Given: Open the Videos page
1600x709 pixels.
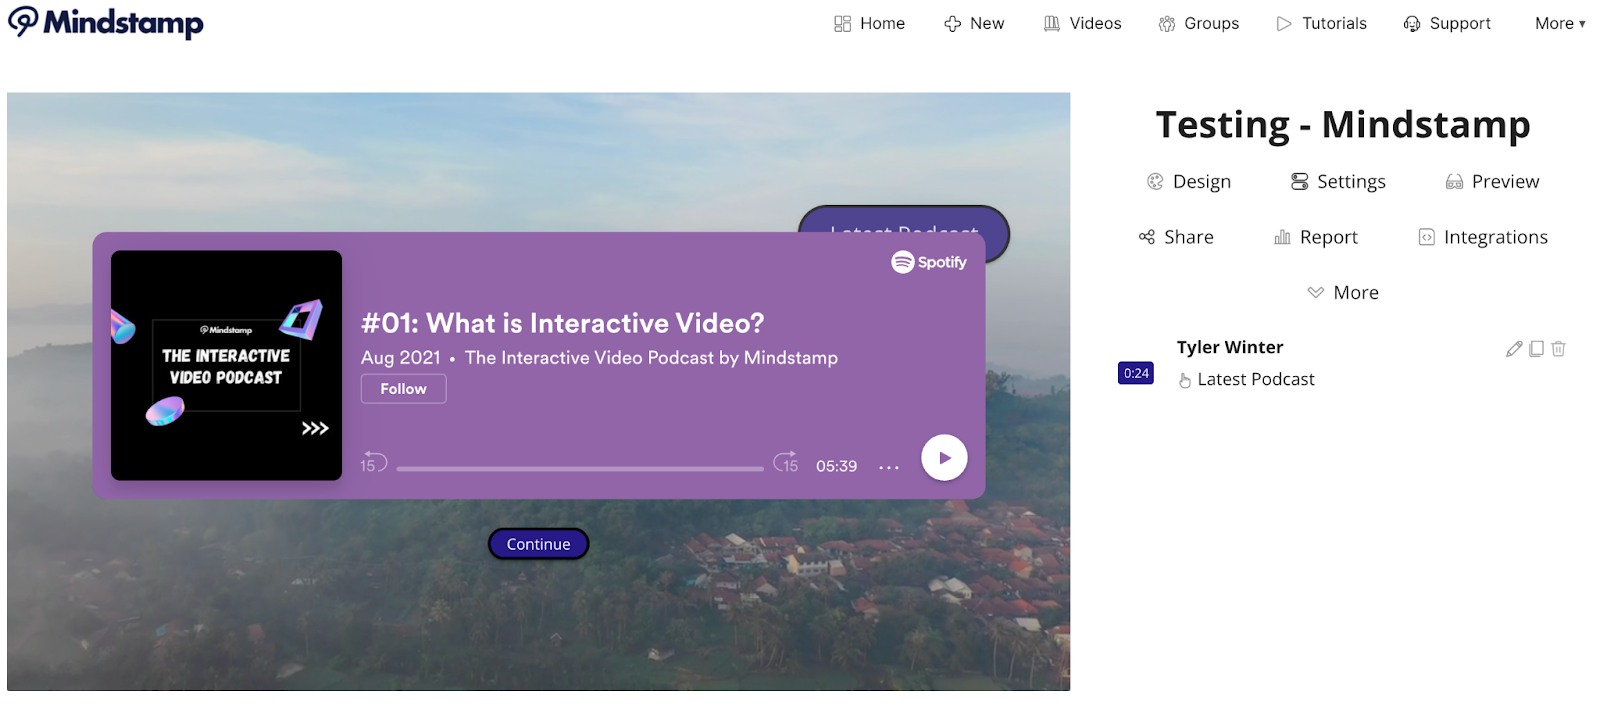Looking at the screenshot, I should pos(1082,23).
